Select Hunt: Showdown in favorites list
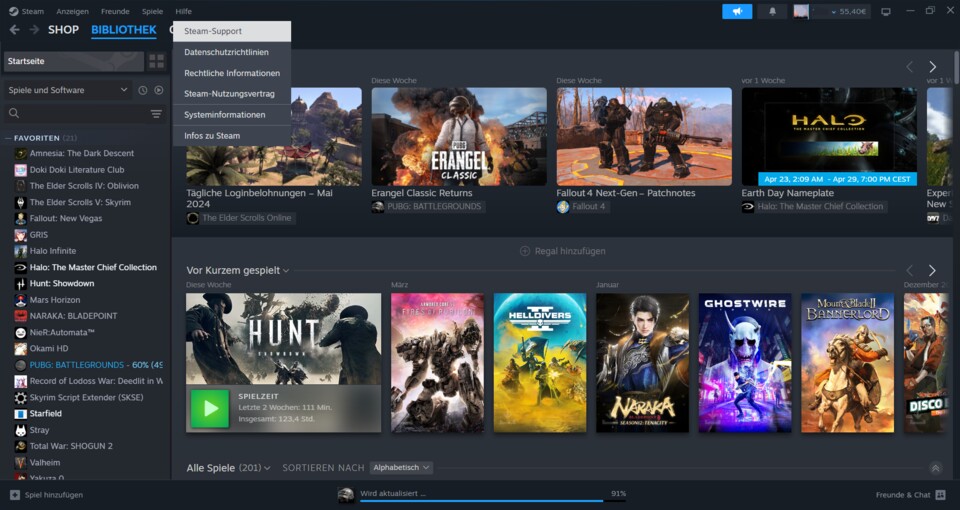The width and height of the screenshot is (960, 510). (x=62, y=283)
